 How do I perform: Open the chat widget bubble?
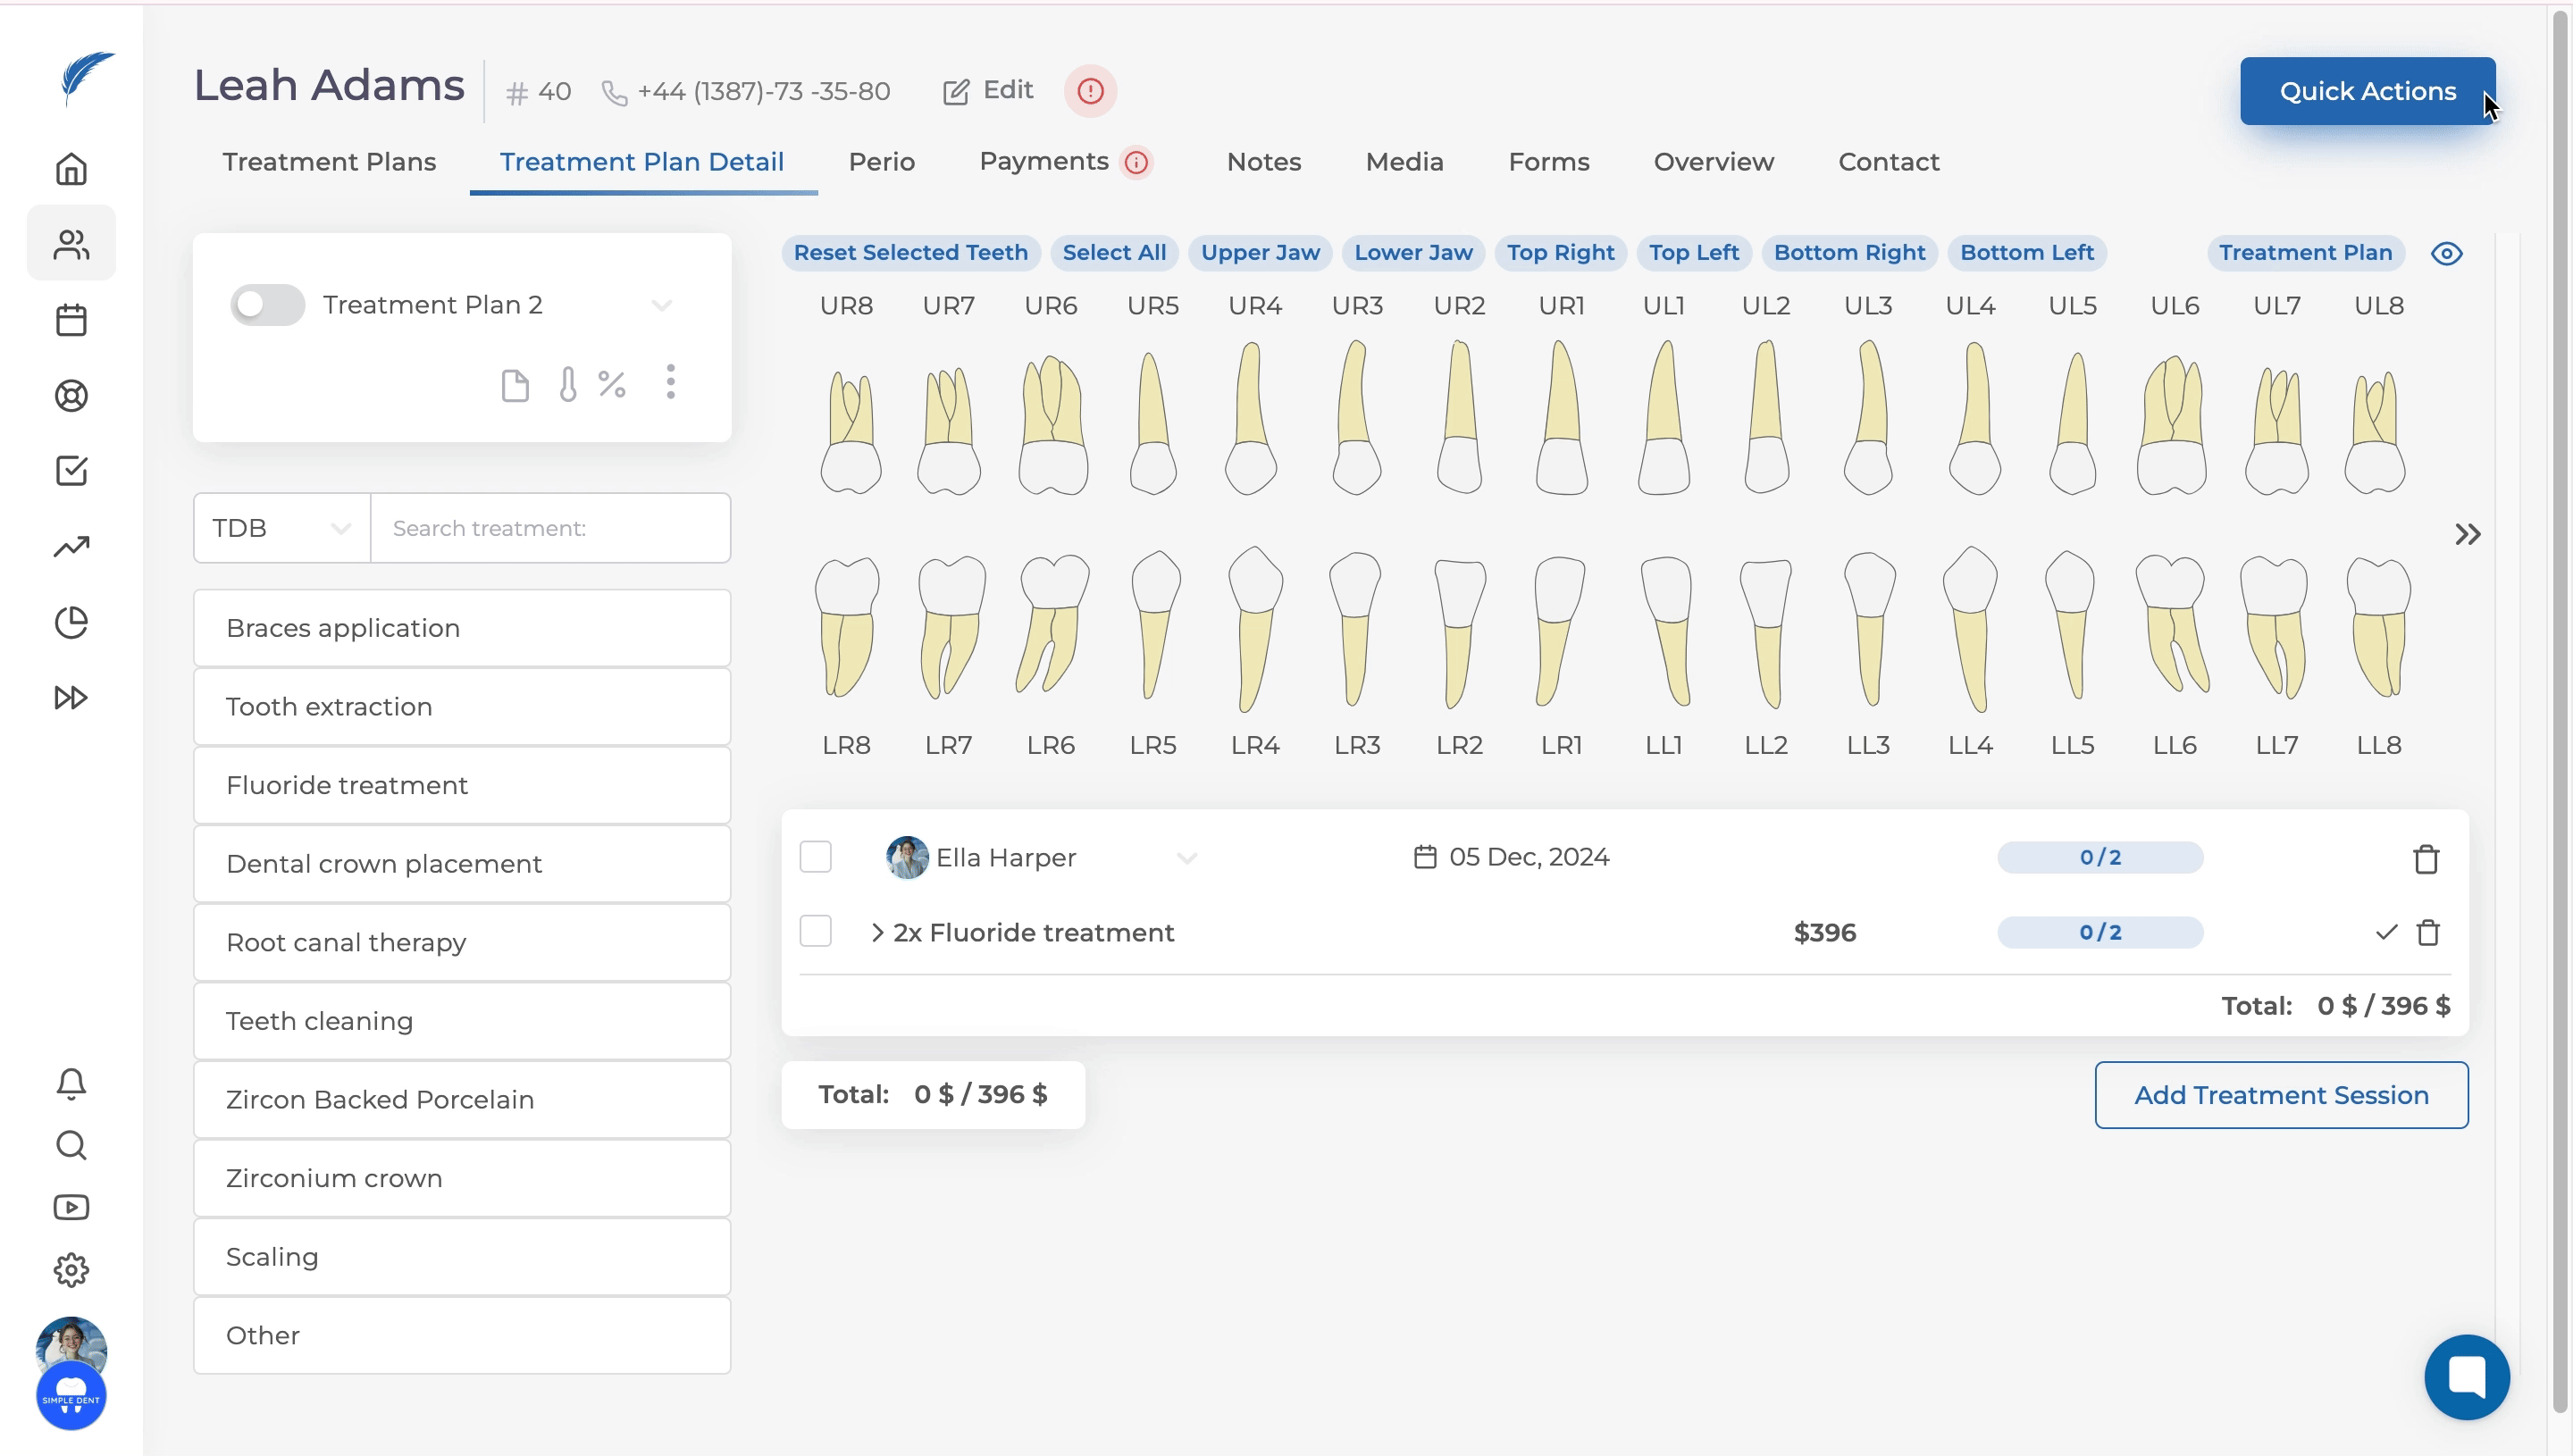[2466, 1377]
